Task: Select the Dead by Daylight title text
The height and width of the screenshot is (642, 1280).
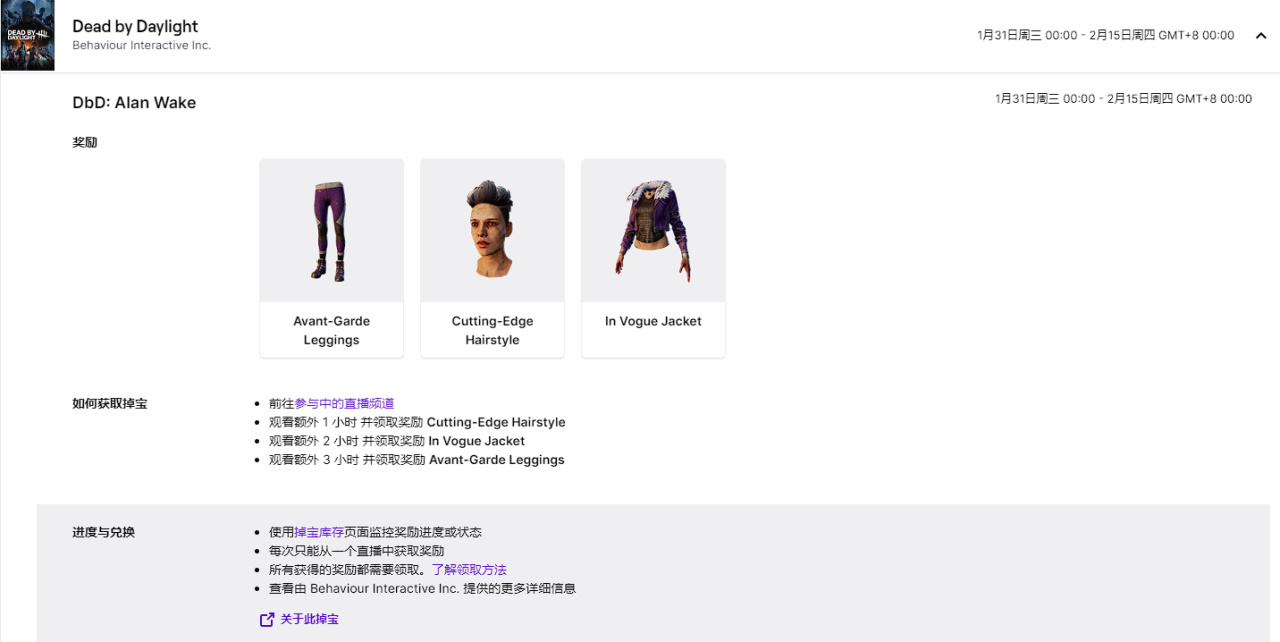Action: point(135,26)
